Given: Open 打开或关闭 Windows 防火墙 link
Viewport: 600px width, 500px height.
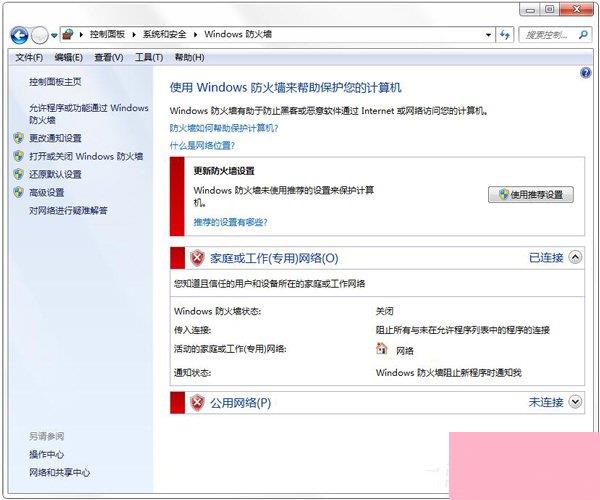Looking at the screenshot, I should (86, 156).
